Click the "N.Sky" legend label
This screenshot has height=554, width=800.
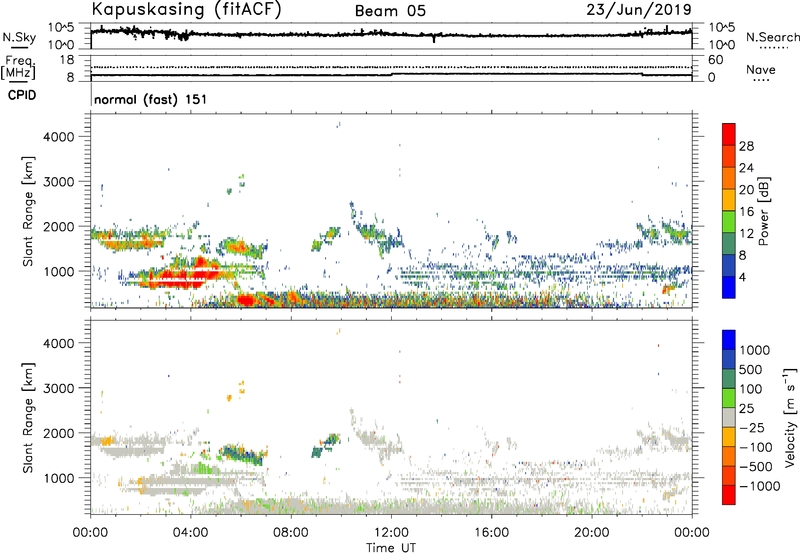pos(19,37)
